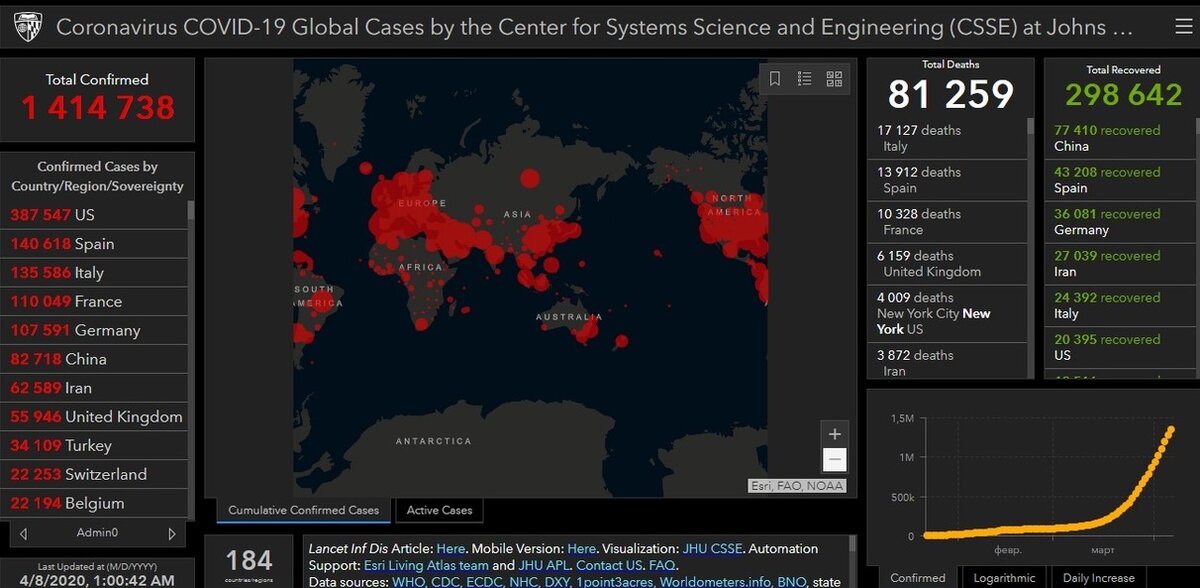
Task: Open the Worldometers.info data source link
Action: pos(715,581)
